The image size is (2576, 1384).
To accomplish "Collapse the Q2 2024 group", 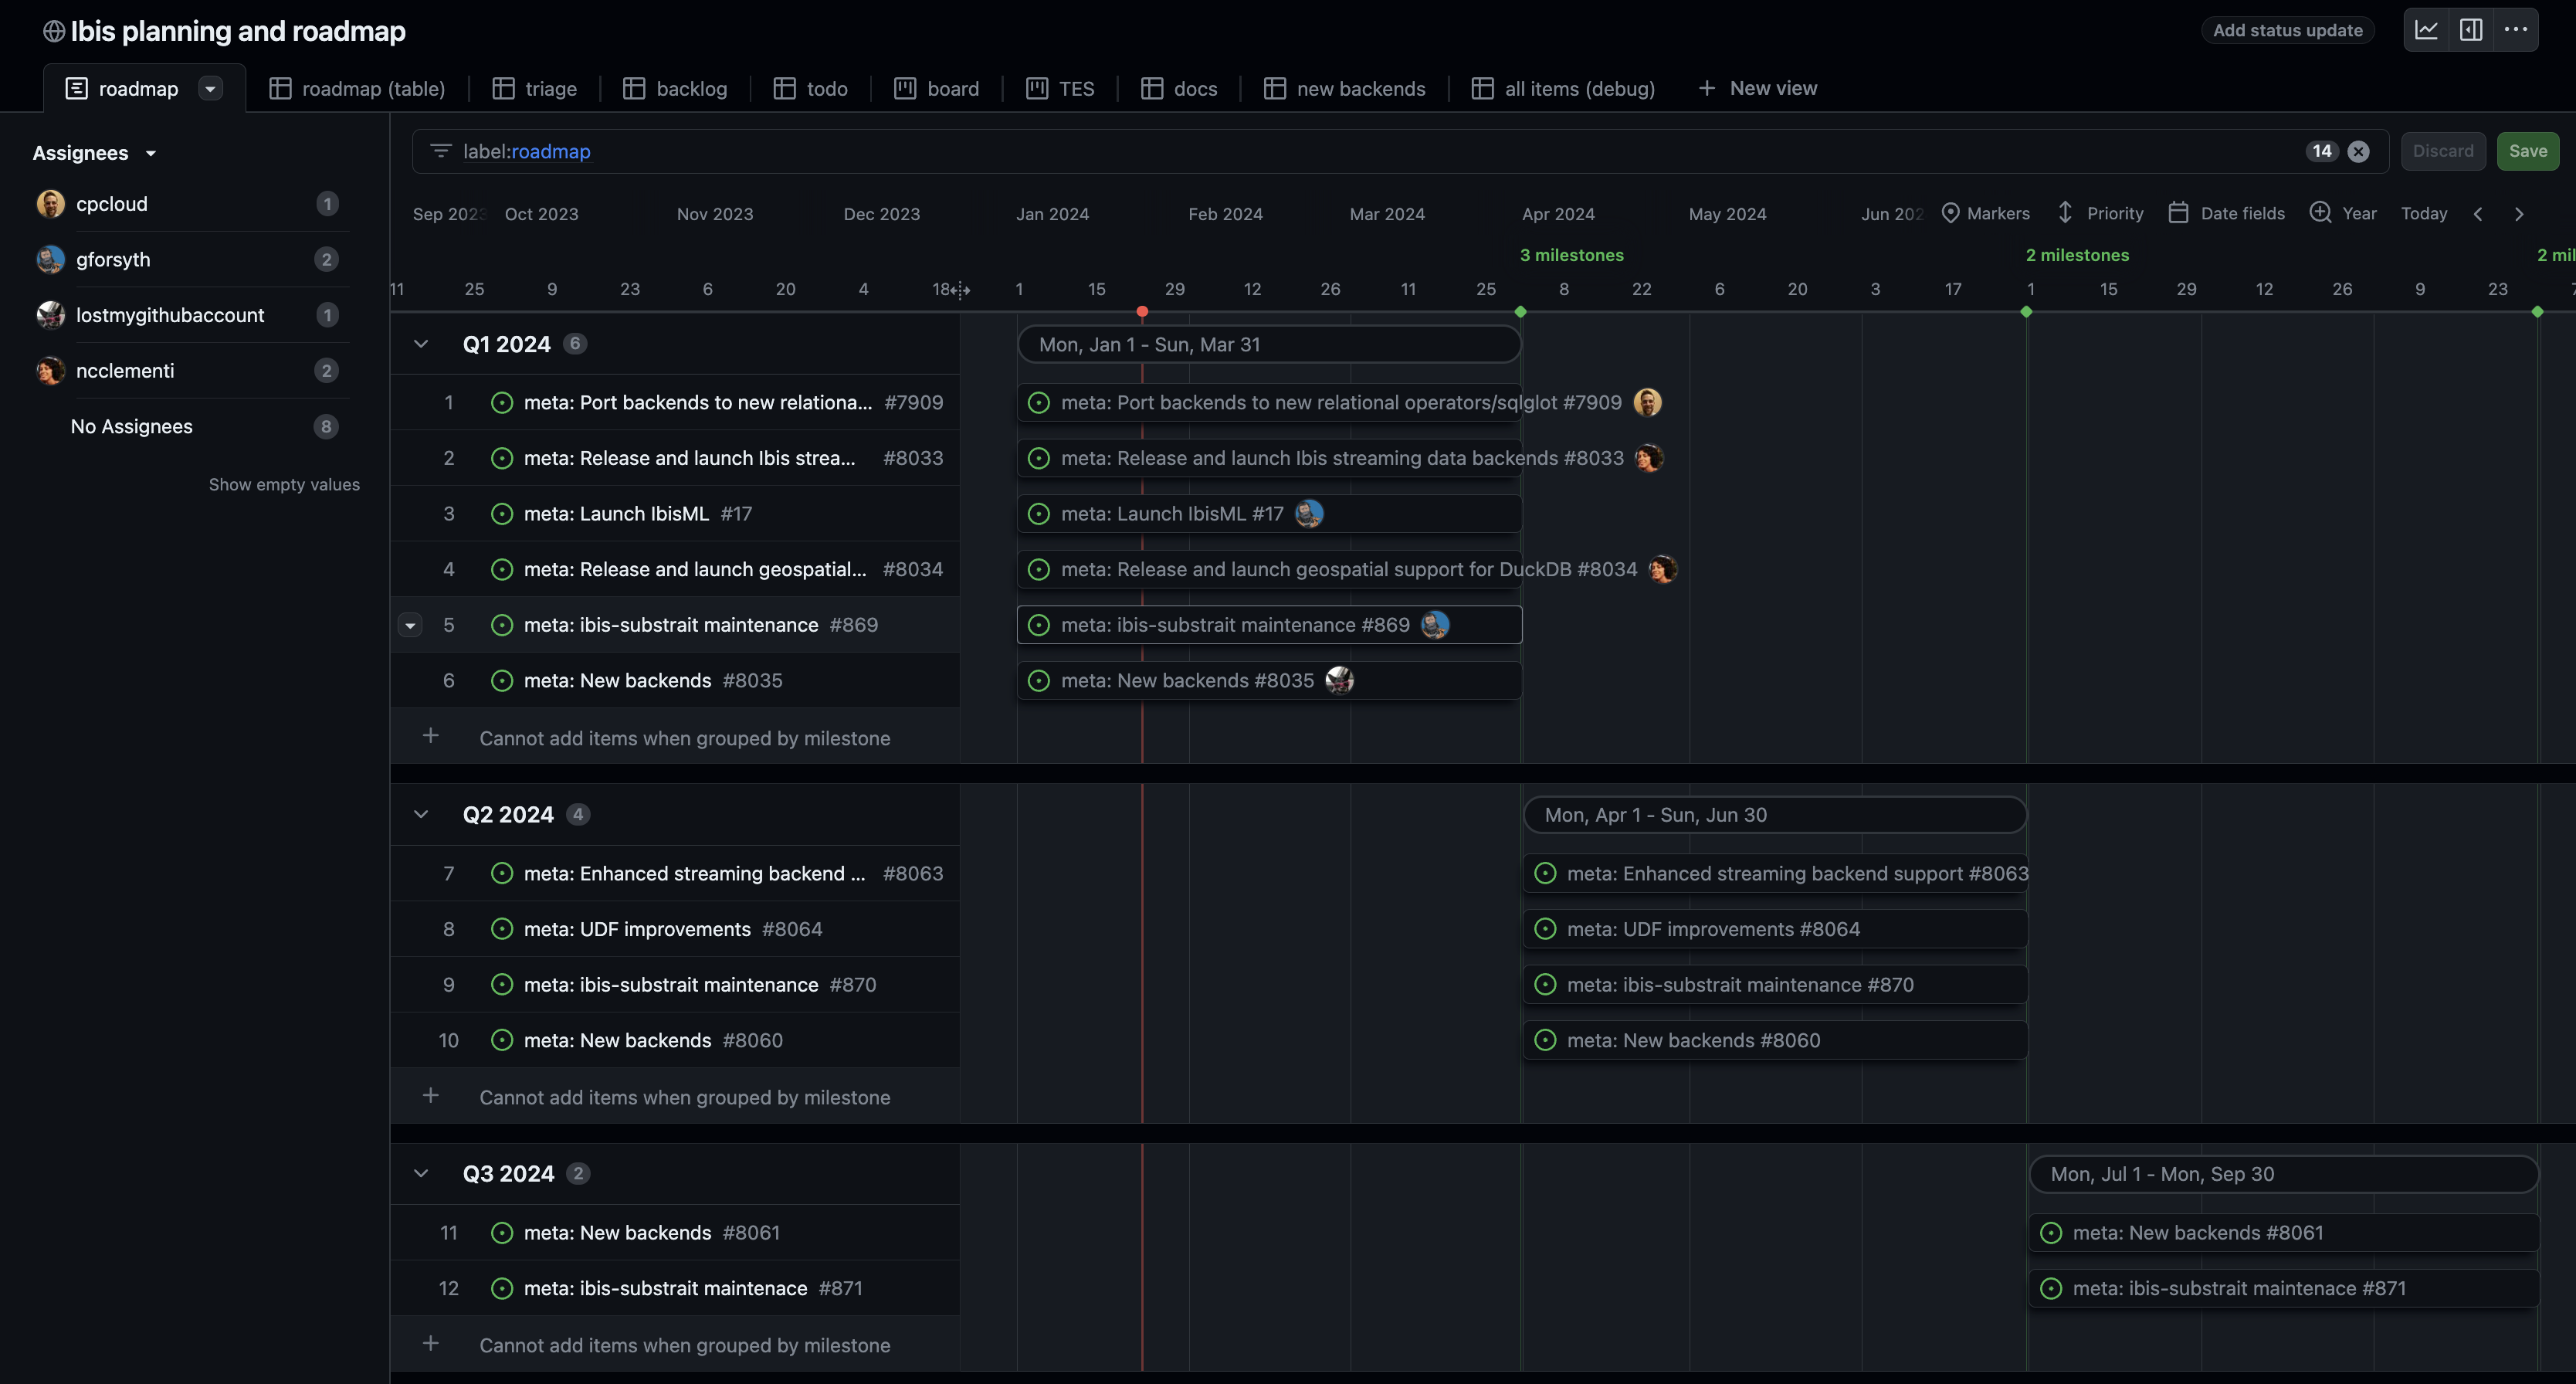I will tap(421, 814).
